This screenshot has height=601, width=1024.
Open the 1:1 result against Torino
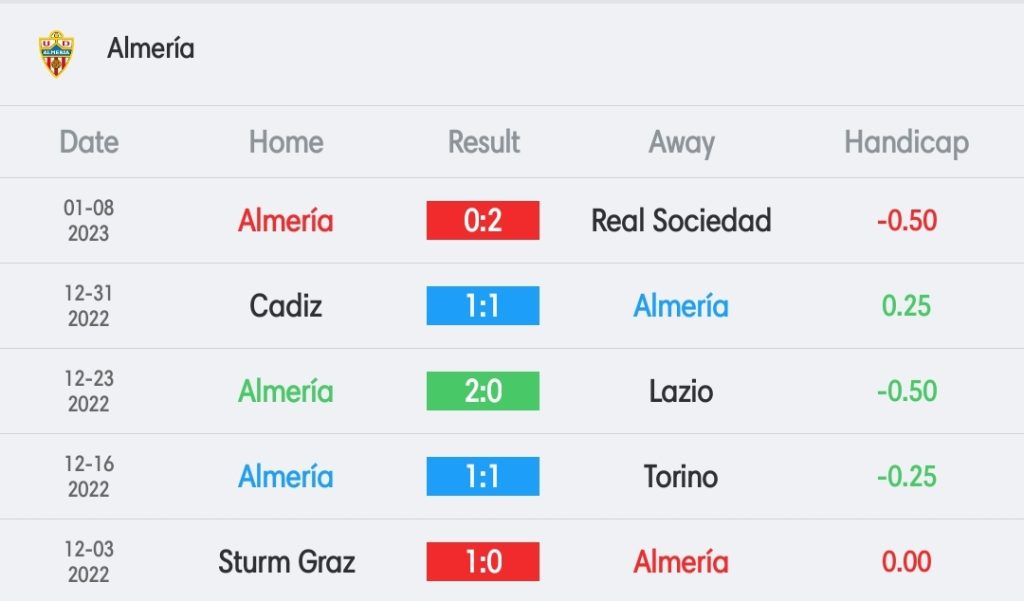coord(483,476)
